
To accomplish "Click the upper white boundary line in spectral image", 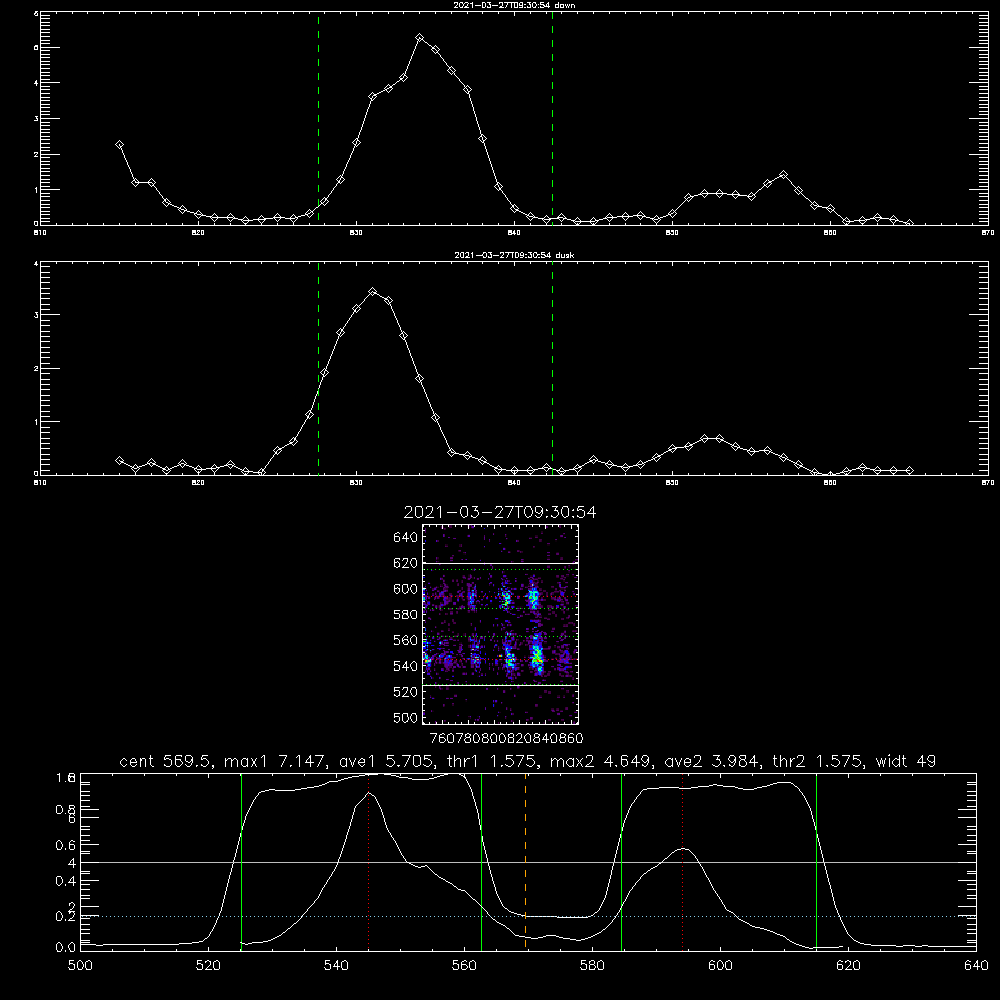I will pos(501,563).
